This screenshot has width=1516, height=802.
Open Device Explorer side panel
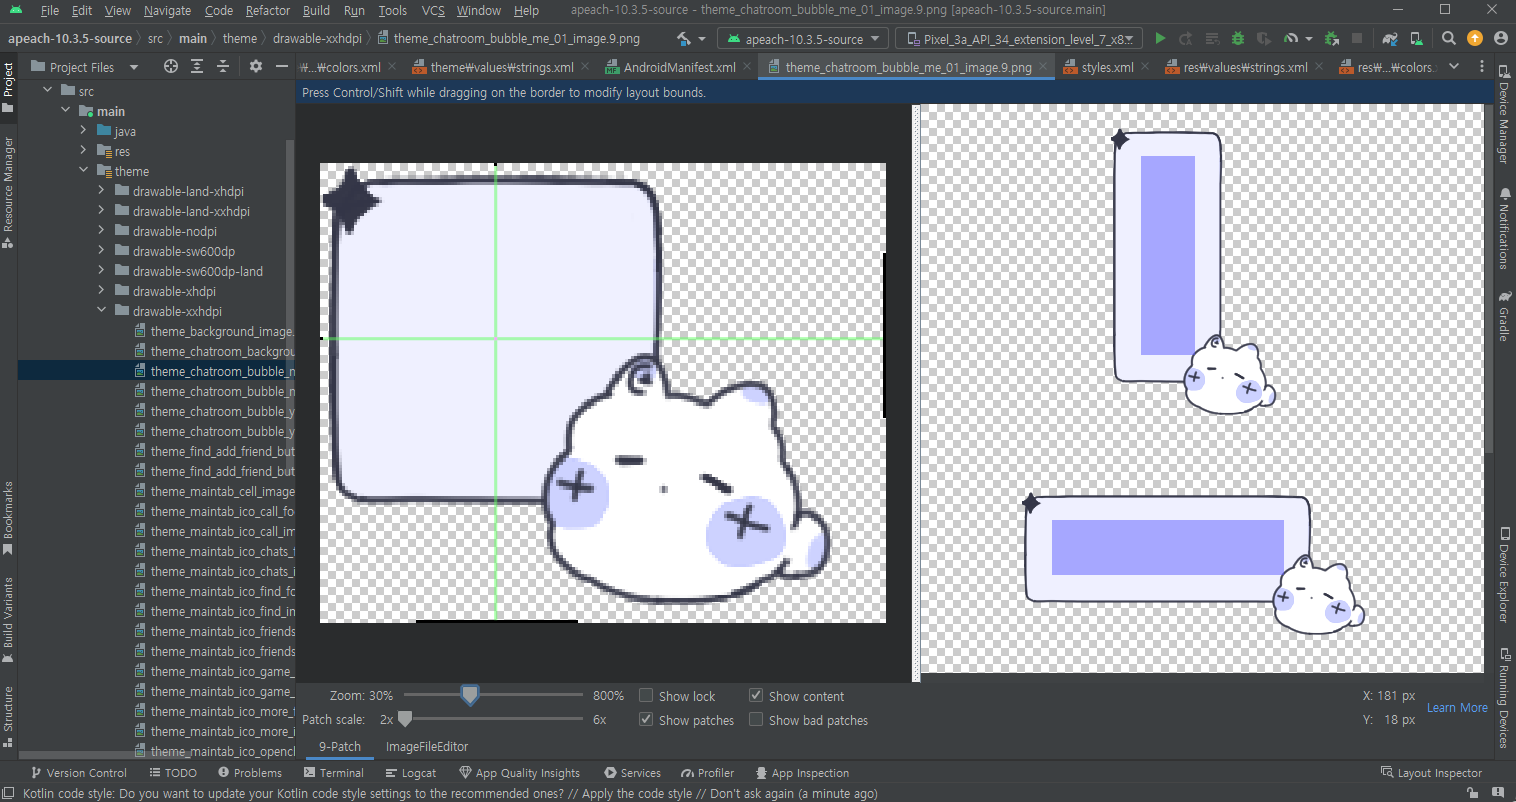1503,575
